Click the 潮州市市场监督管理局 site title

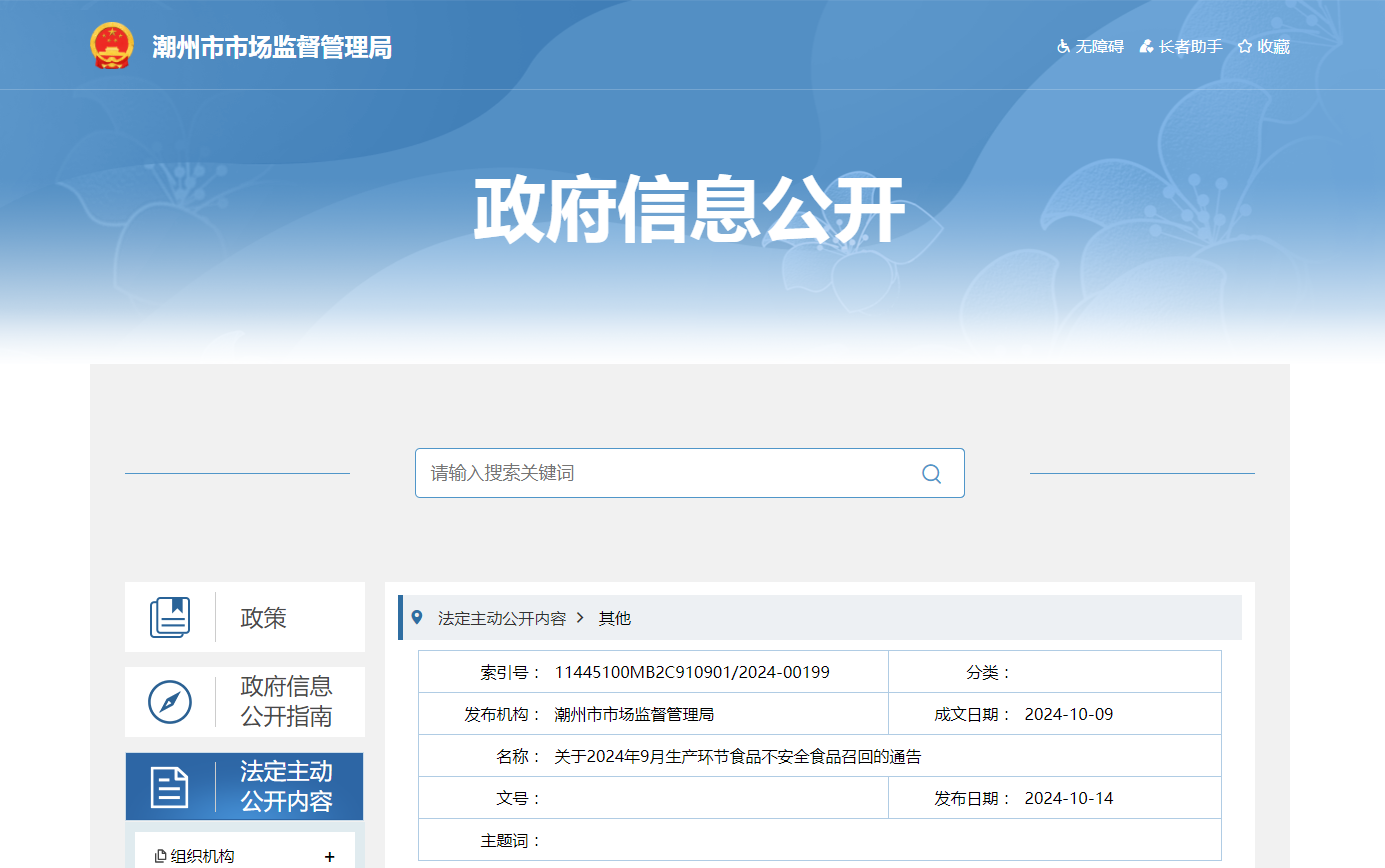tap(272, 47)
